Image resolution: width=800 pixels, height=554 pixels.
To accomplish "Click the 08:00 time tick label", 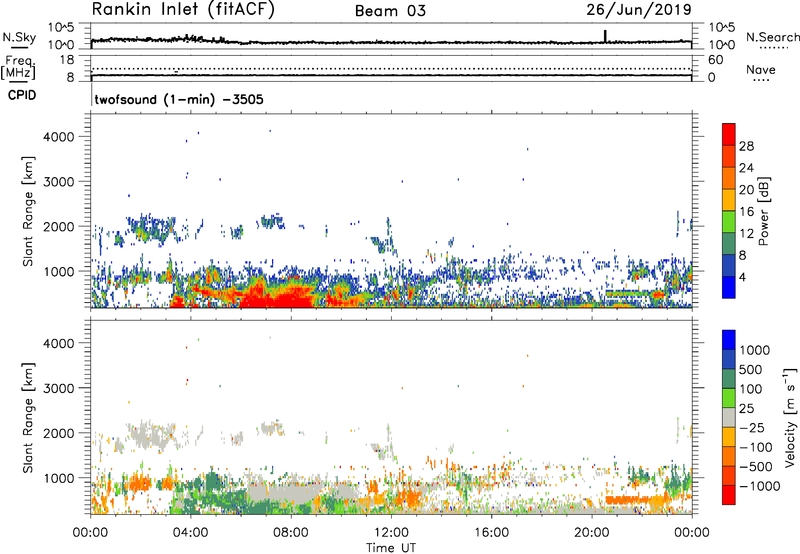I will click(291, 533).
